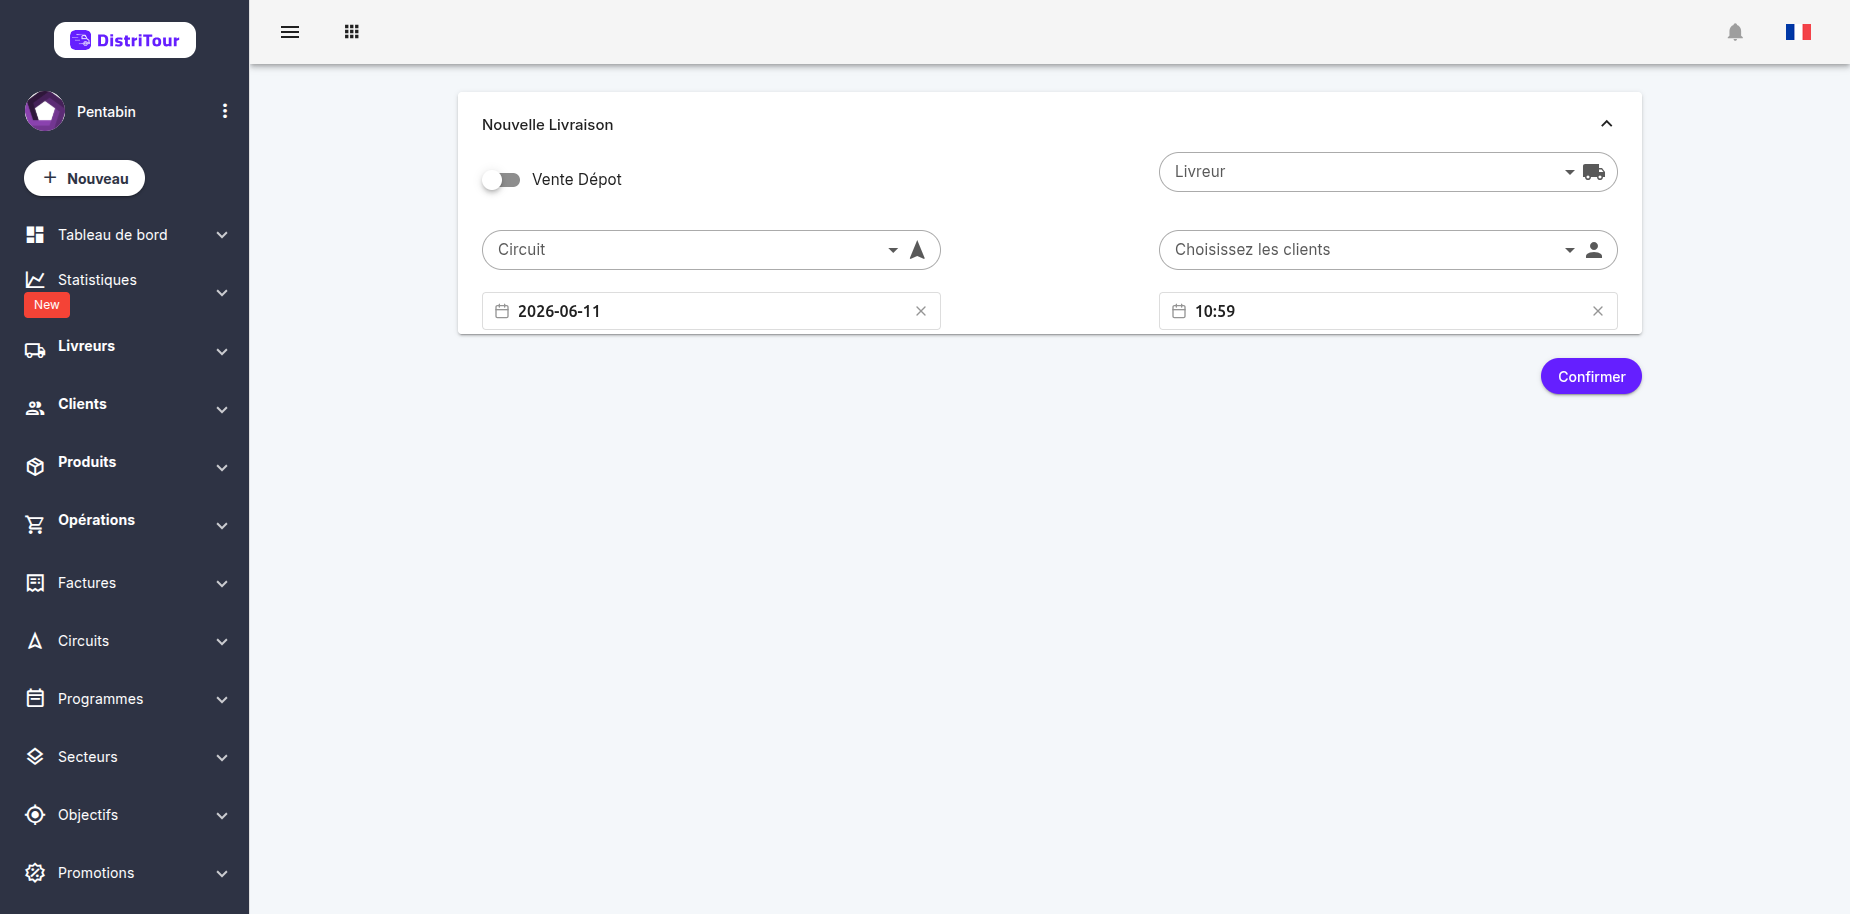This screenshot has width=1850, height=914.
Task: Click the Confirmer button
Action: pos(1591,376)
